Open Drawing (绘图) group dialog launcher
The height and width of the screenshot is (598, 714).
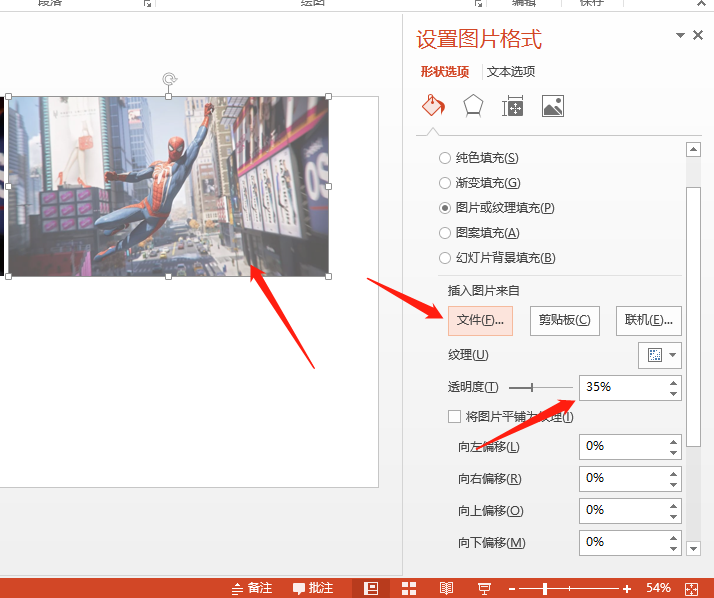coord(478,3)
